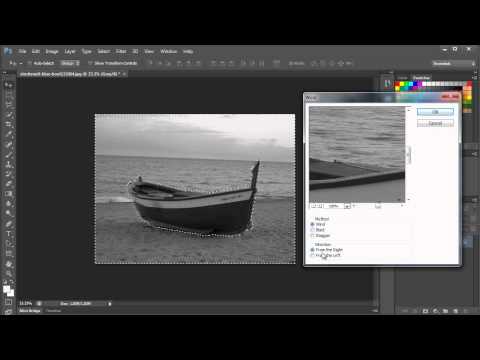Viewport: 480px width, 360px height.
Task: Close the open document tab
Action: 124,74
